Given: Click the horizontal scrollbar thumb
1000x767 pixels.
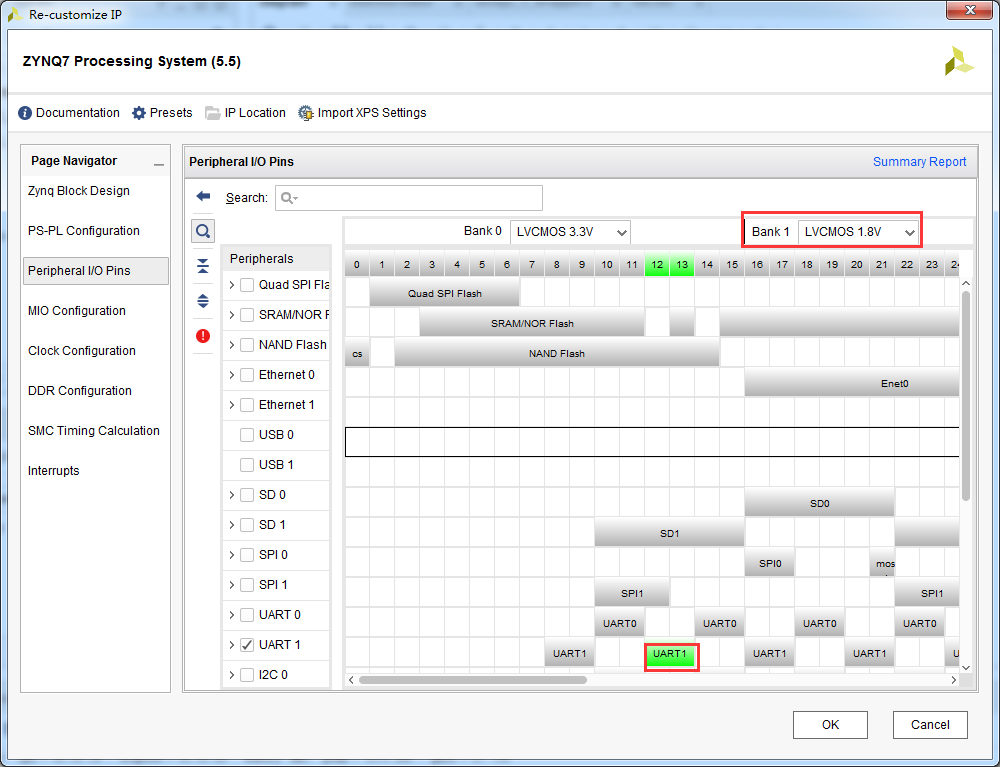Looking at the screenshot, I should coord(473,680).
